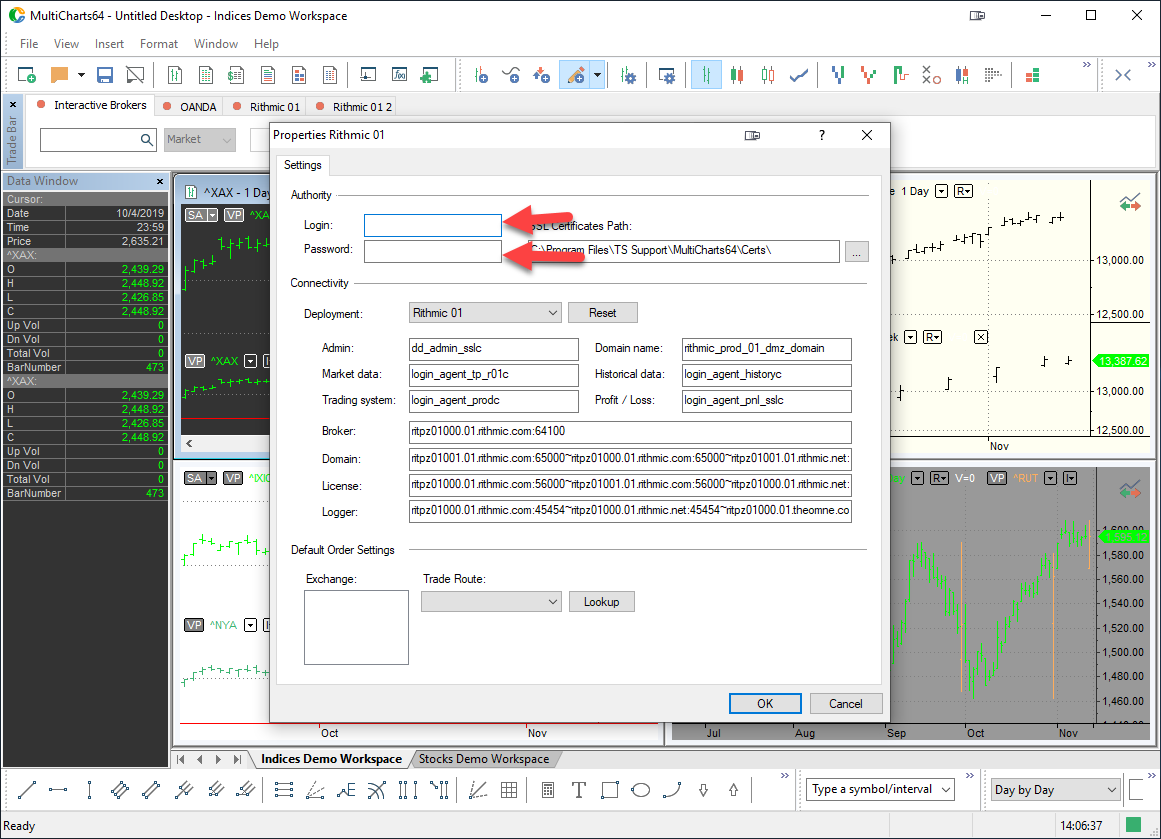Image resolution: width=1161 pixels, height=839 pixels.
Task: Click into the Login input field
Action: 432,226
